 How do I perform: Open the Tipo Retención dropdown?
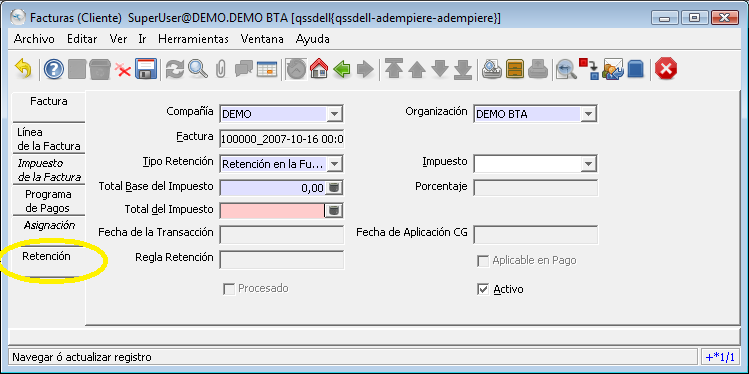334,164
